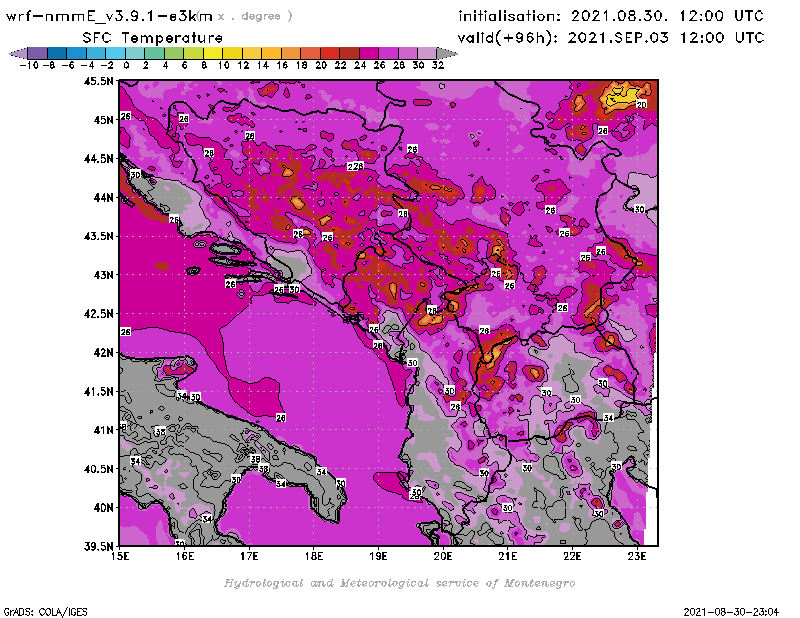Click the gray left arrow of the color legend

click(17, 53)
